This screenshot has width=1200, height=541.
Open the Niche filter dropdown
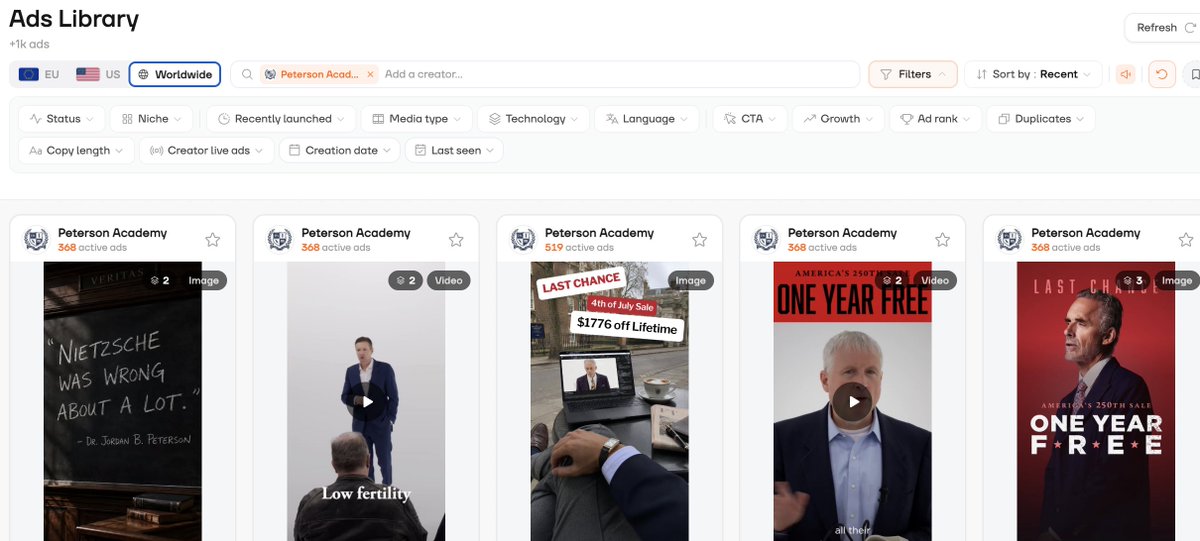pos(152,118)
